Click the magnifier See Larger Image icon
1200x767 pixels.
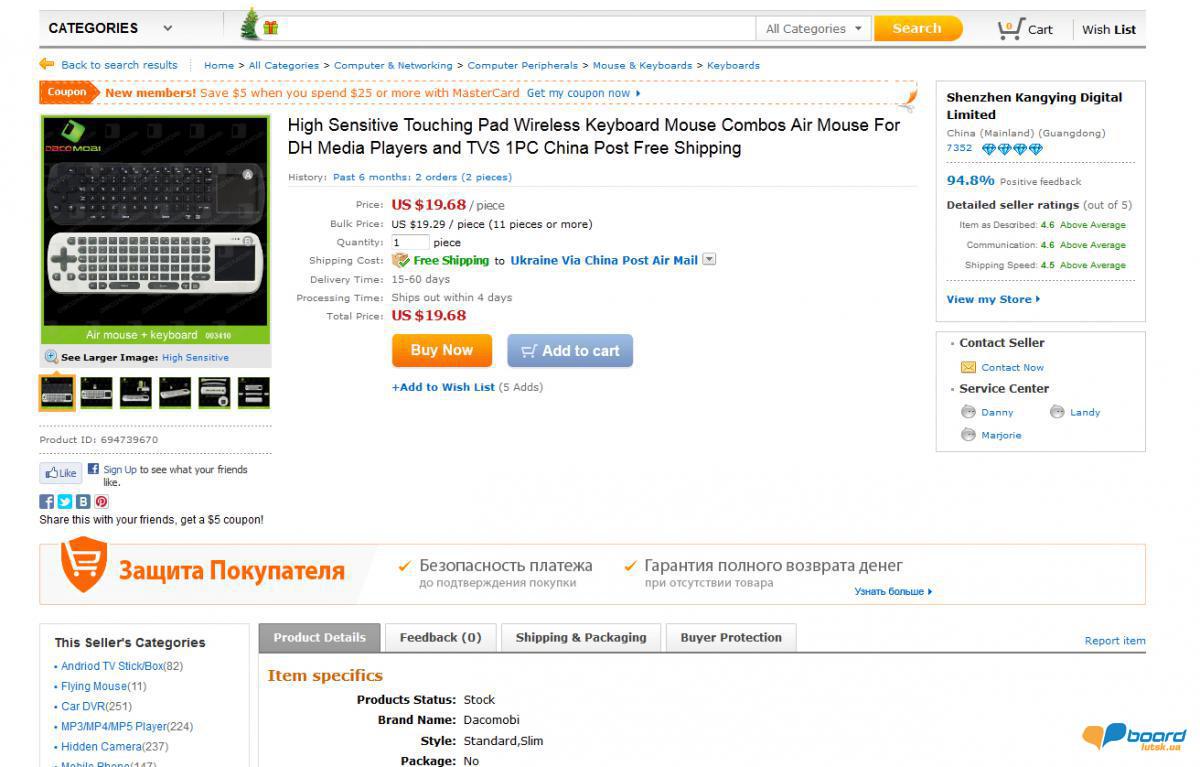click(x=51, y=357)
